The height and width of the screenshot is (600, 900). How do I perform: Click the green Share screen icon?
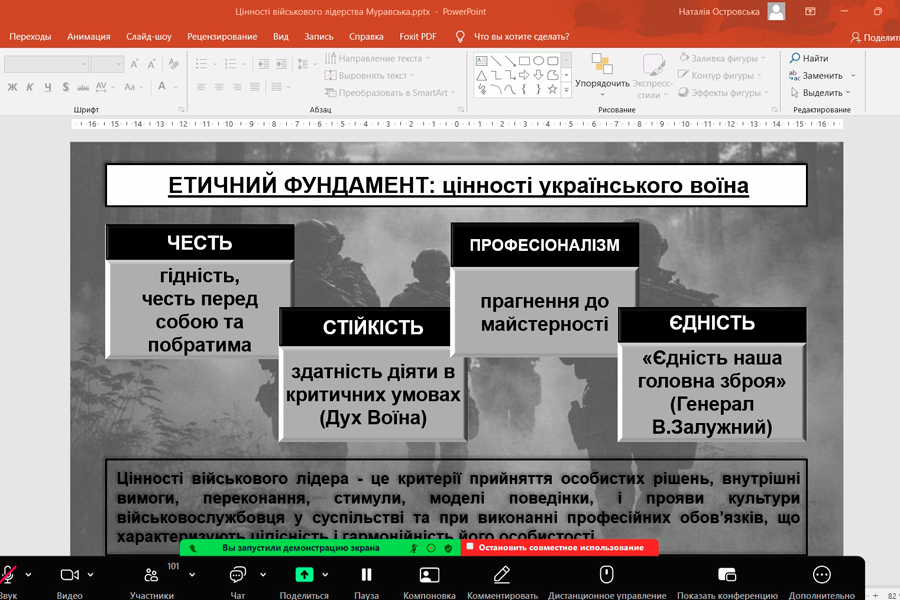coord(304,575)
